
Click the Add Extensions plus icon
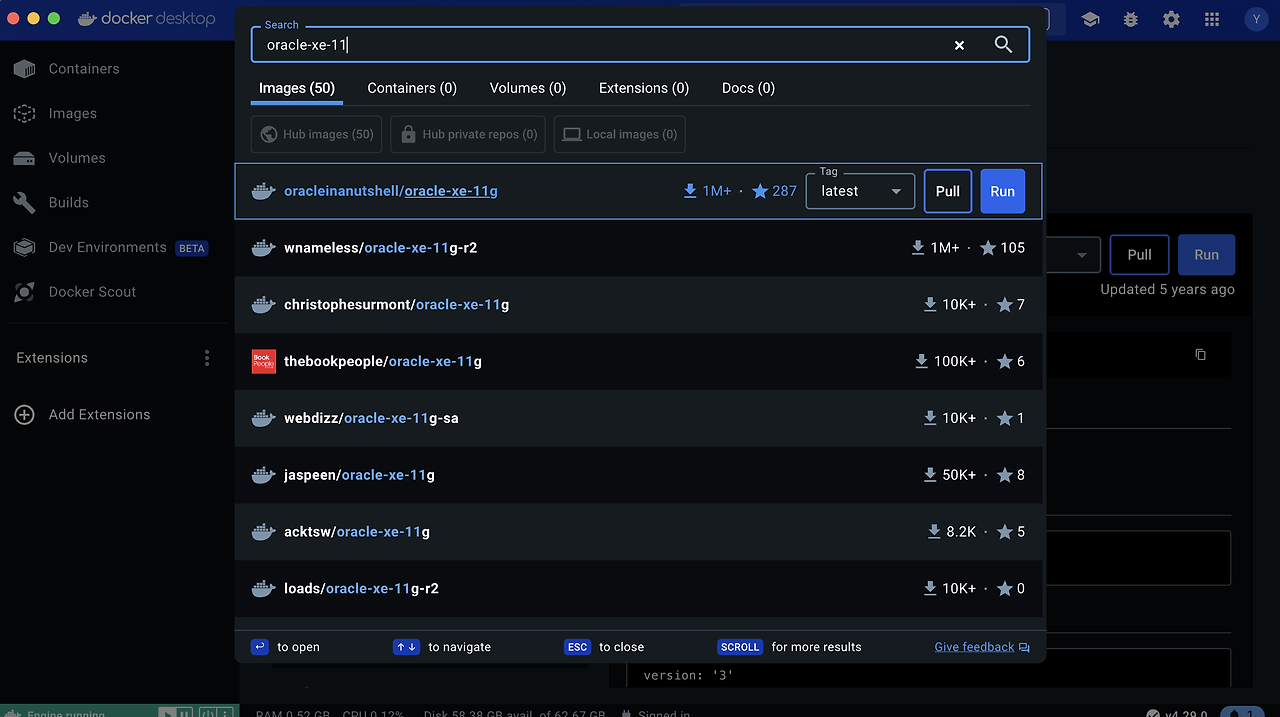pyautogui.click(x=24, y=415)
